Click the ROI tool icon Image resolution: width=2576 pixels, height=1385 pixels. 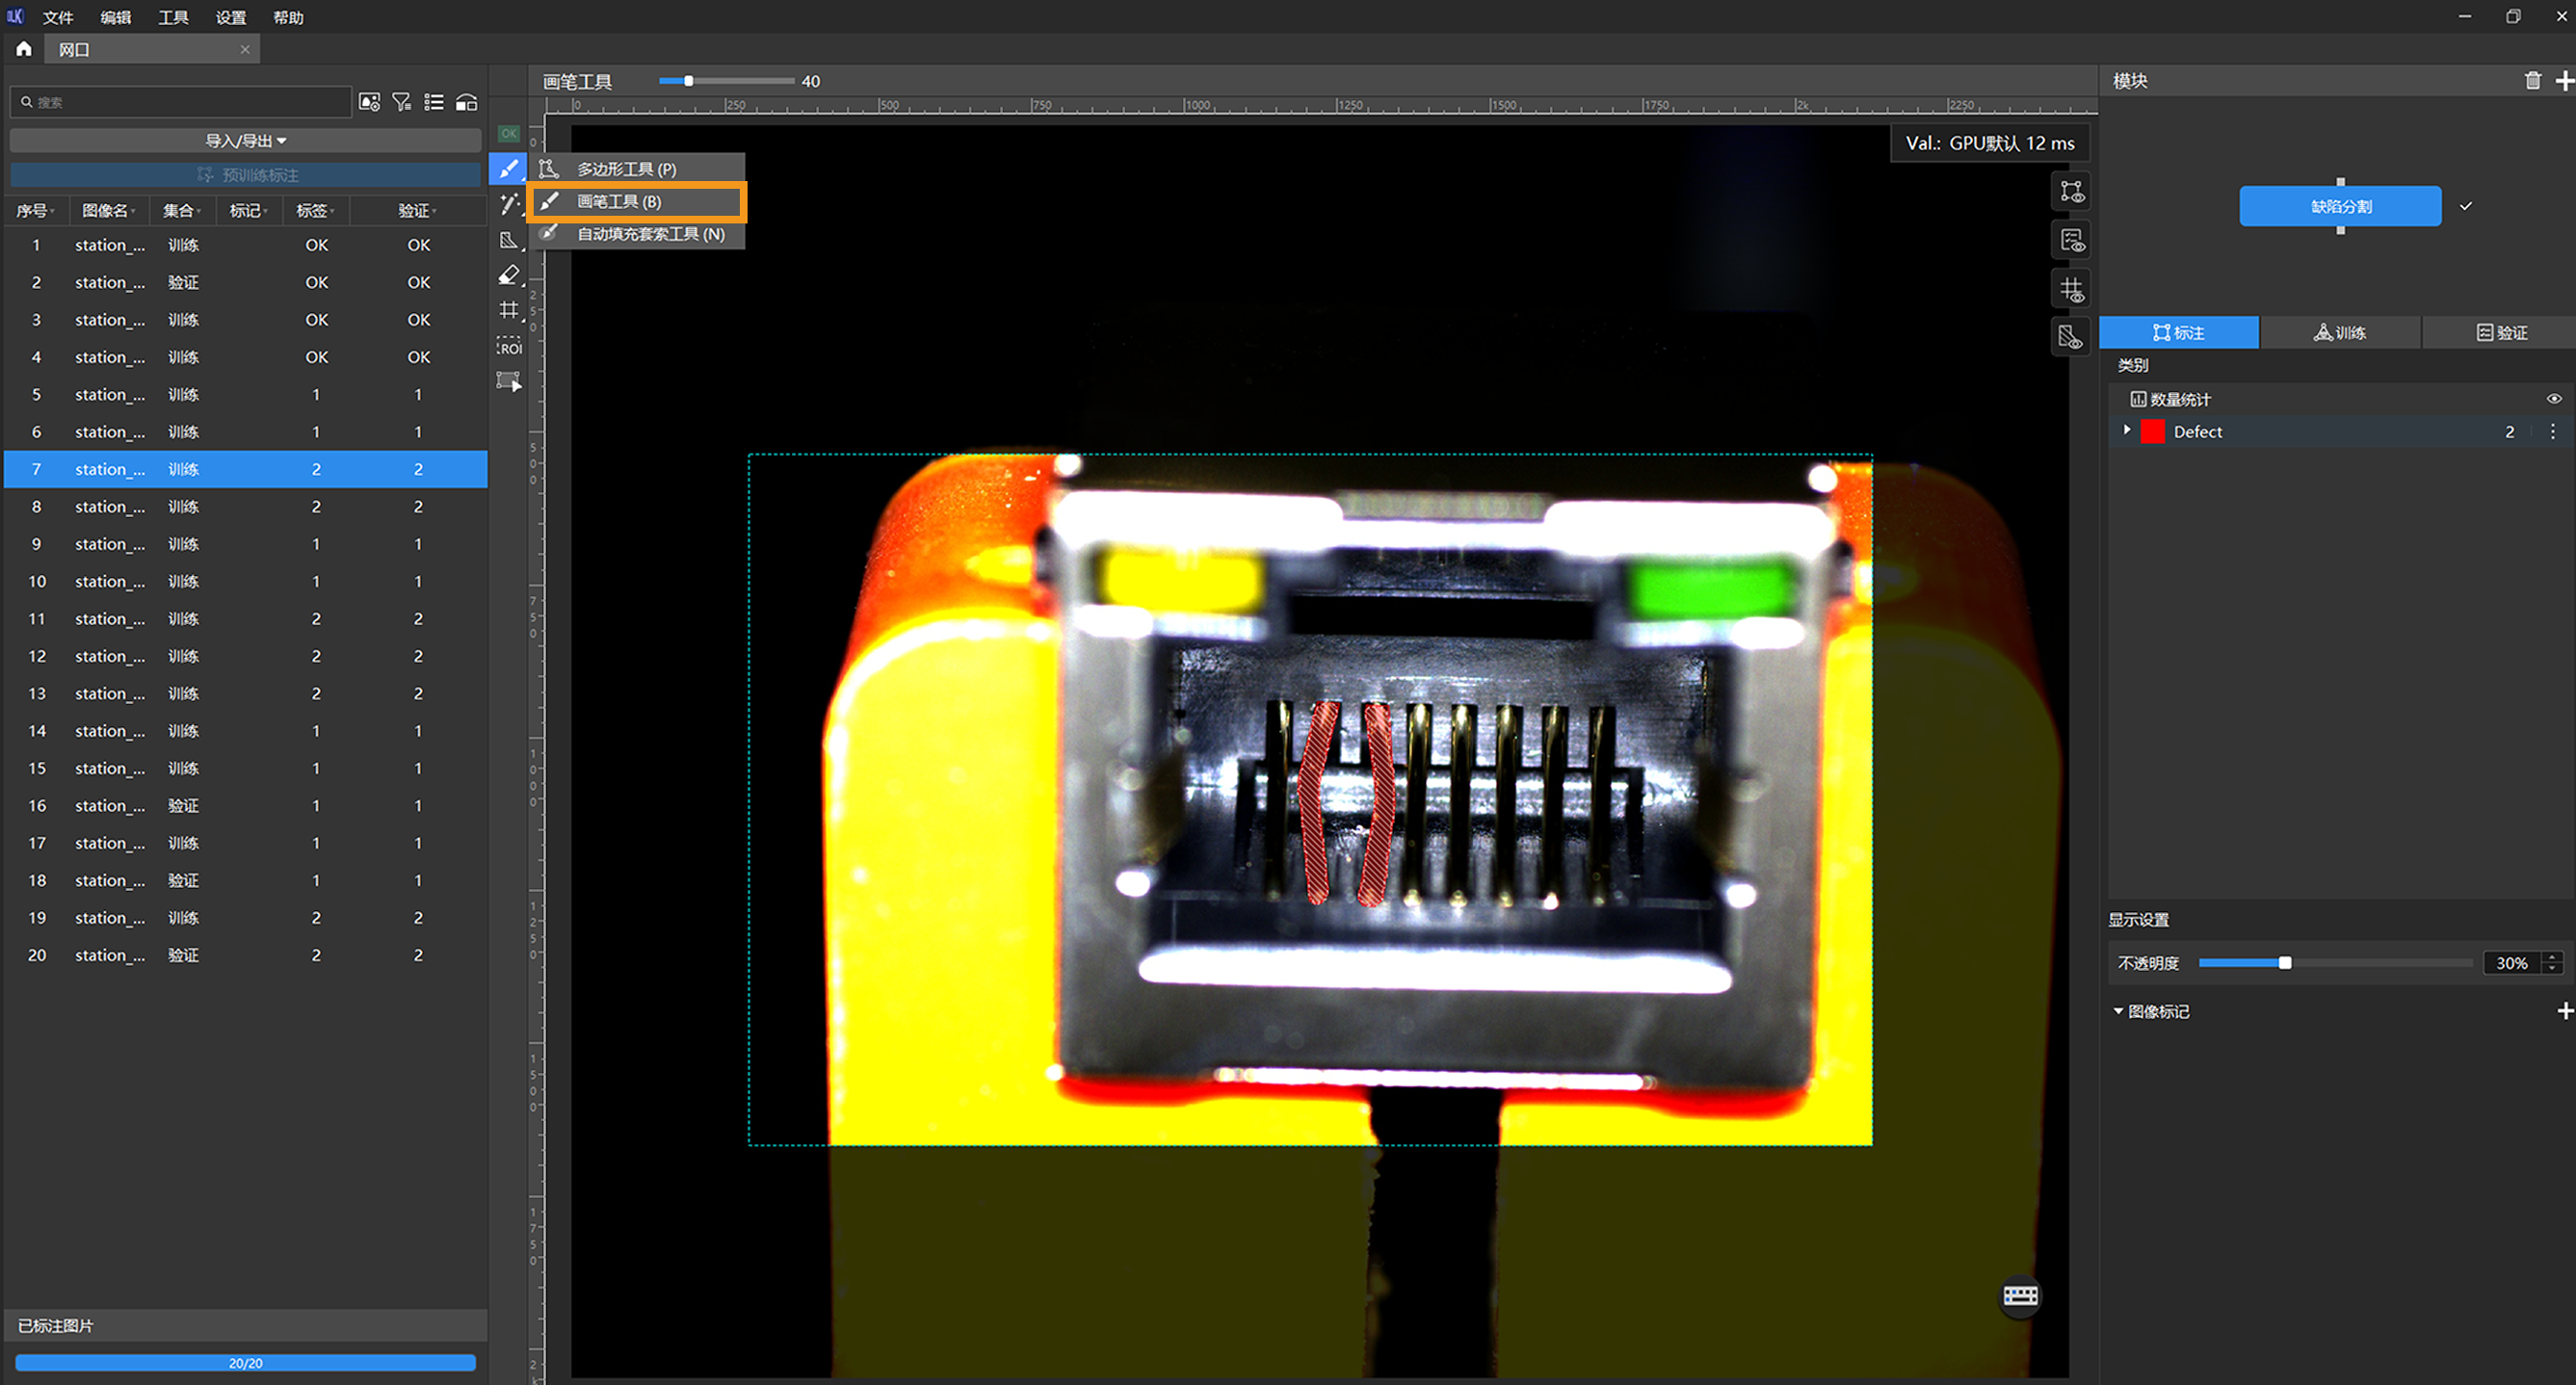click(x=509, y=346)
